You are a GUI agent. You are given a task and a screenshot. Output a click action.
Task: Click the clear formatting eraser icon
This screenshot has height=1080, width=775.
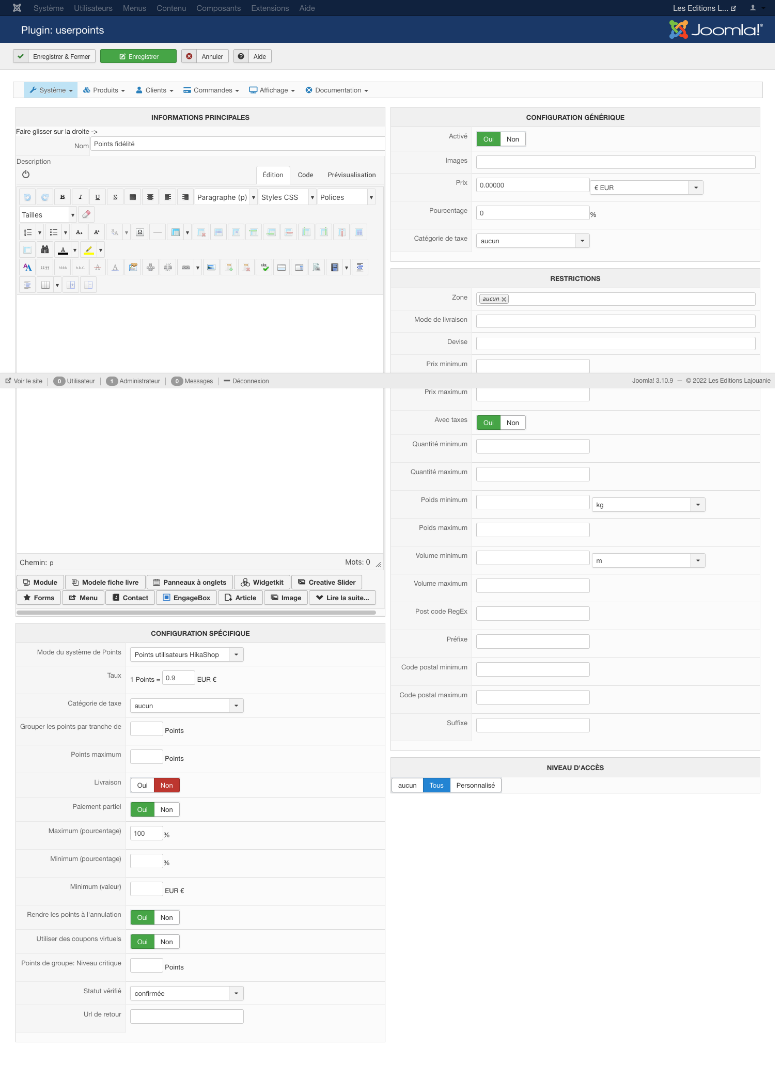[x=86, y=214]
